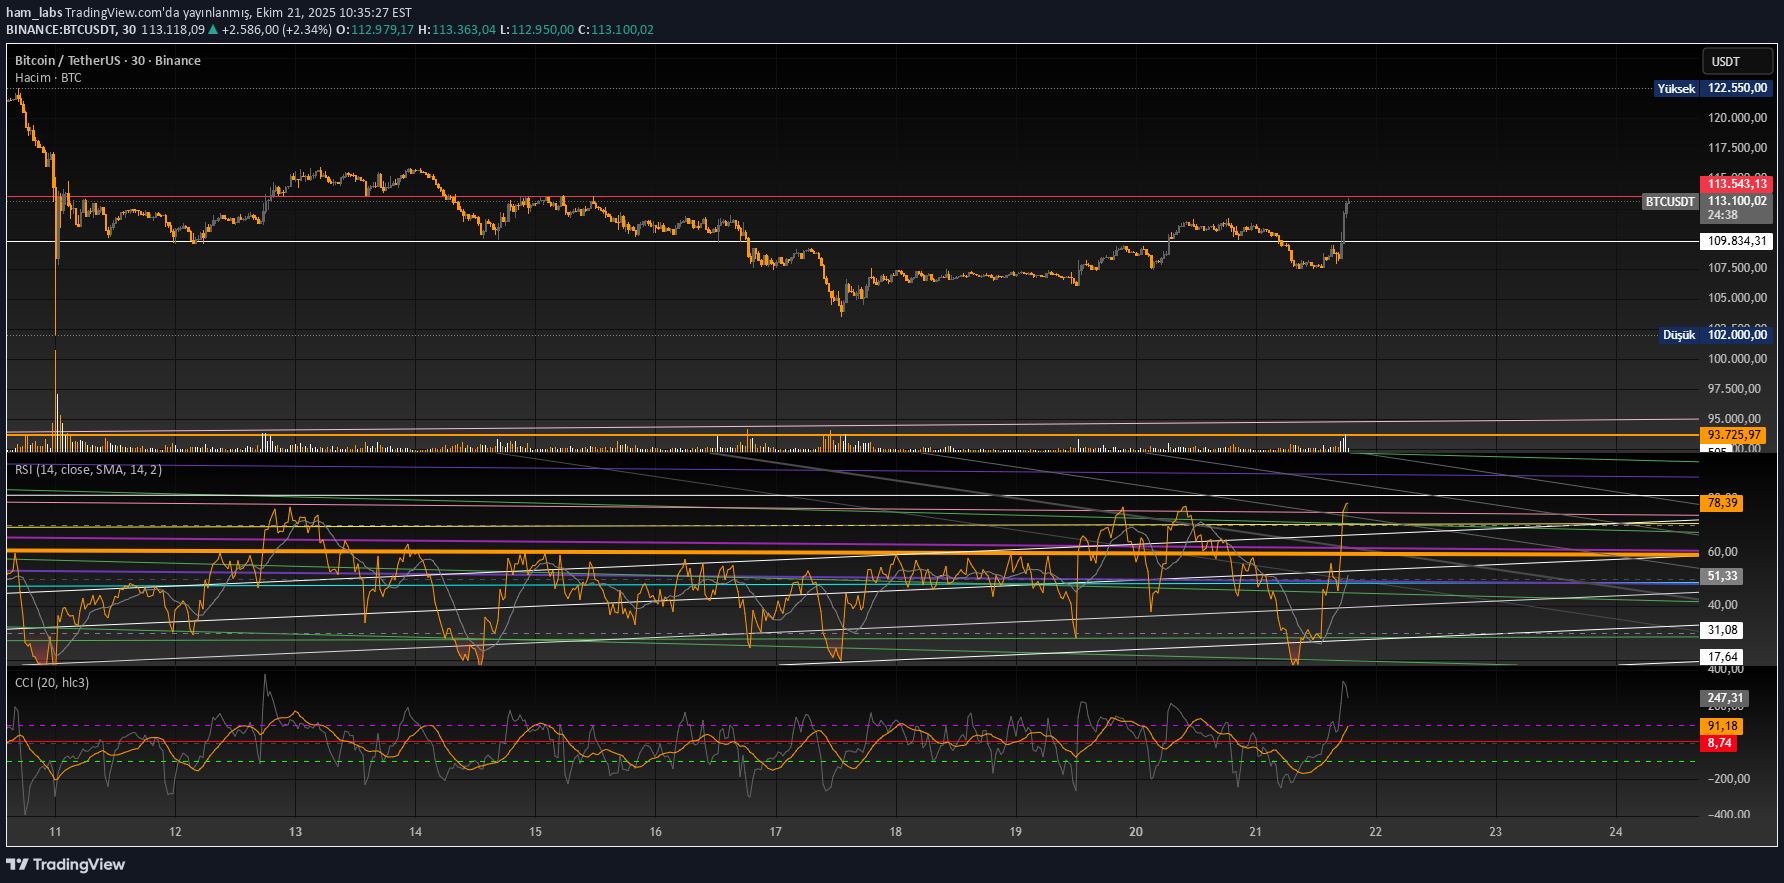This screenshot has height=883, width=1784.
Task: Open the CCI (20, hlc3) indicator legend
Action: point(52,683)
